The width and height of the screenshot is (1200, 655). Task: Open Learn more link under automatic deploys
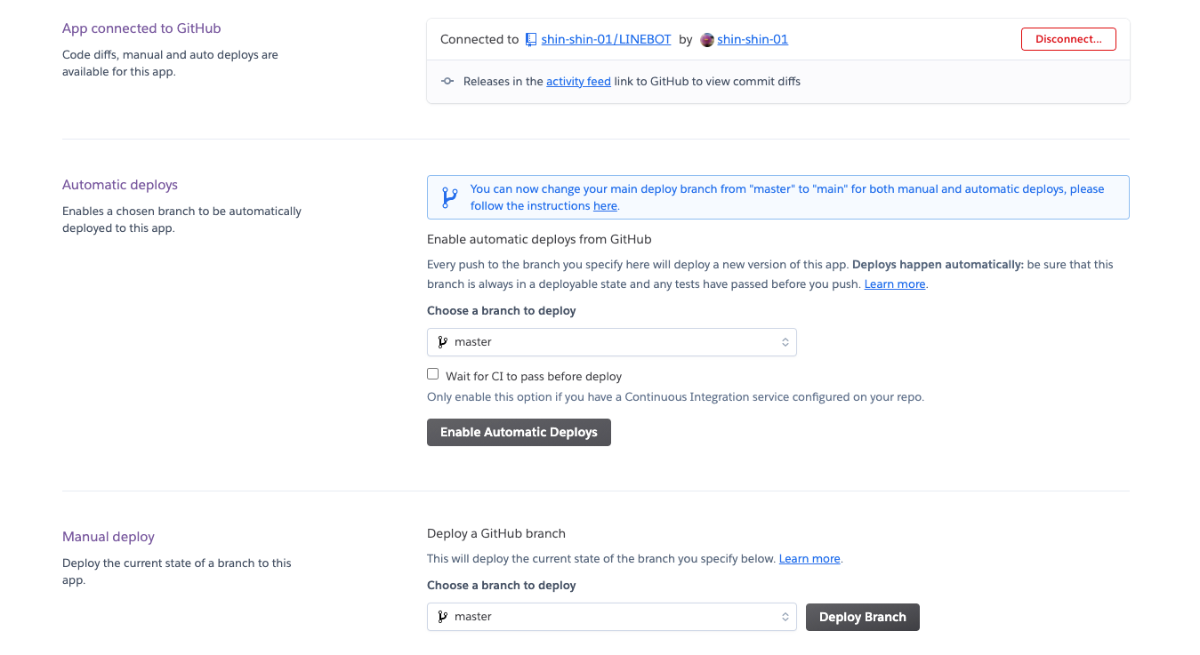tap(895, 284)
